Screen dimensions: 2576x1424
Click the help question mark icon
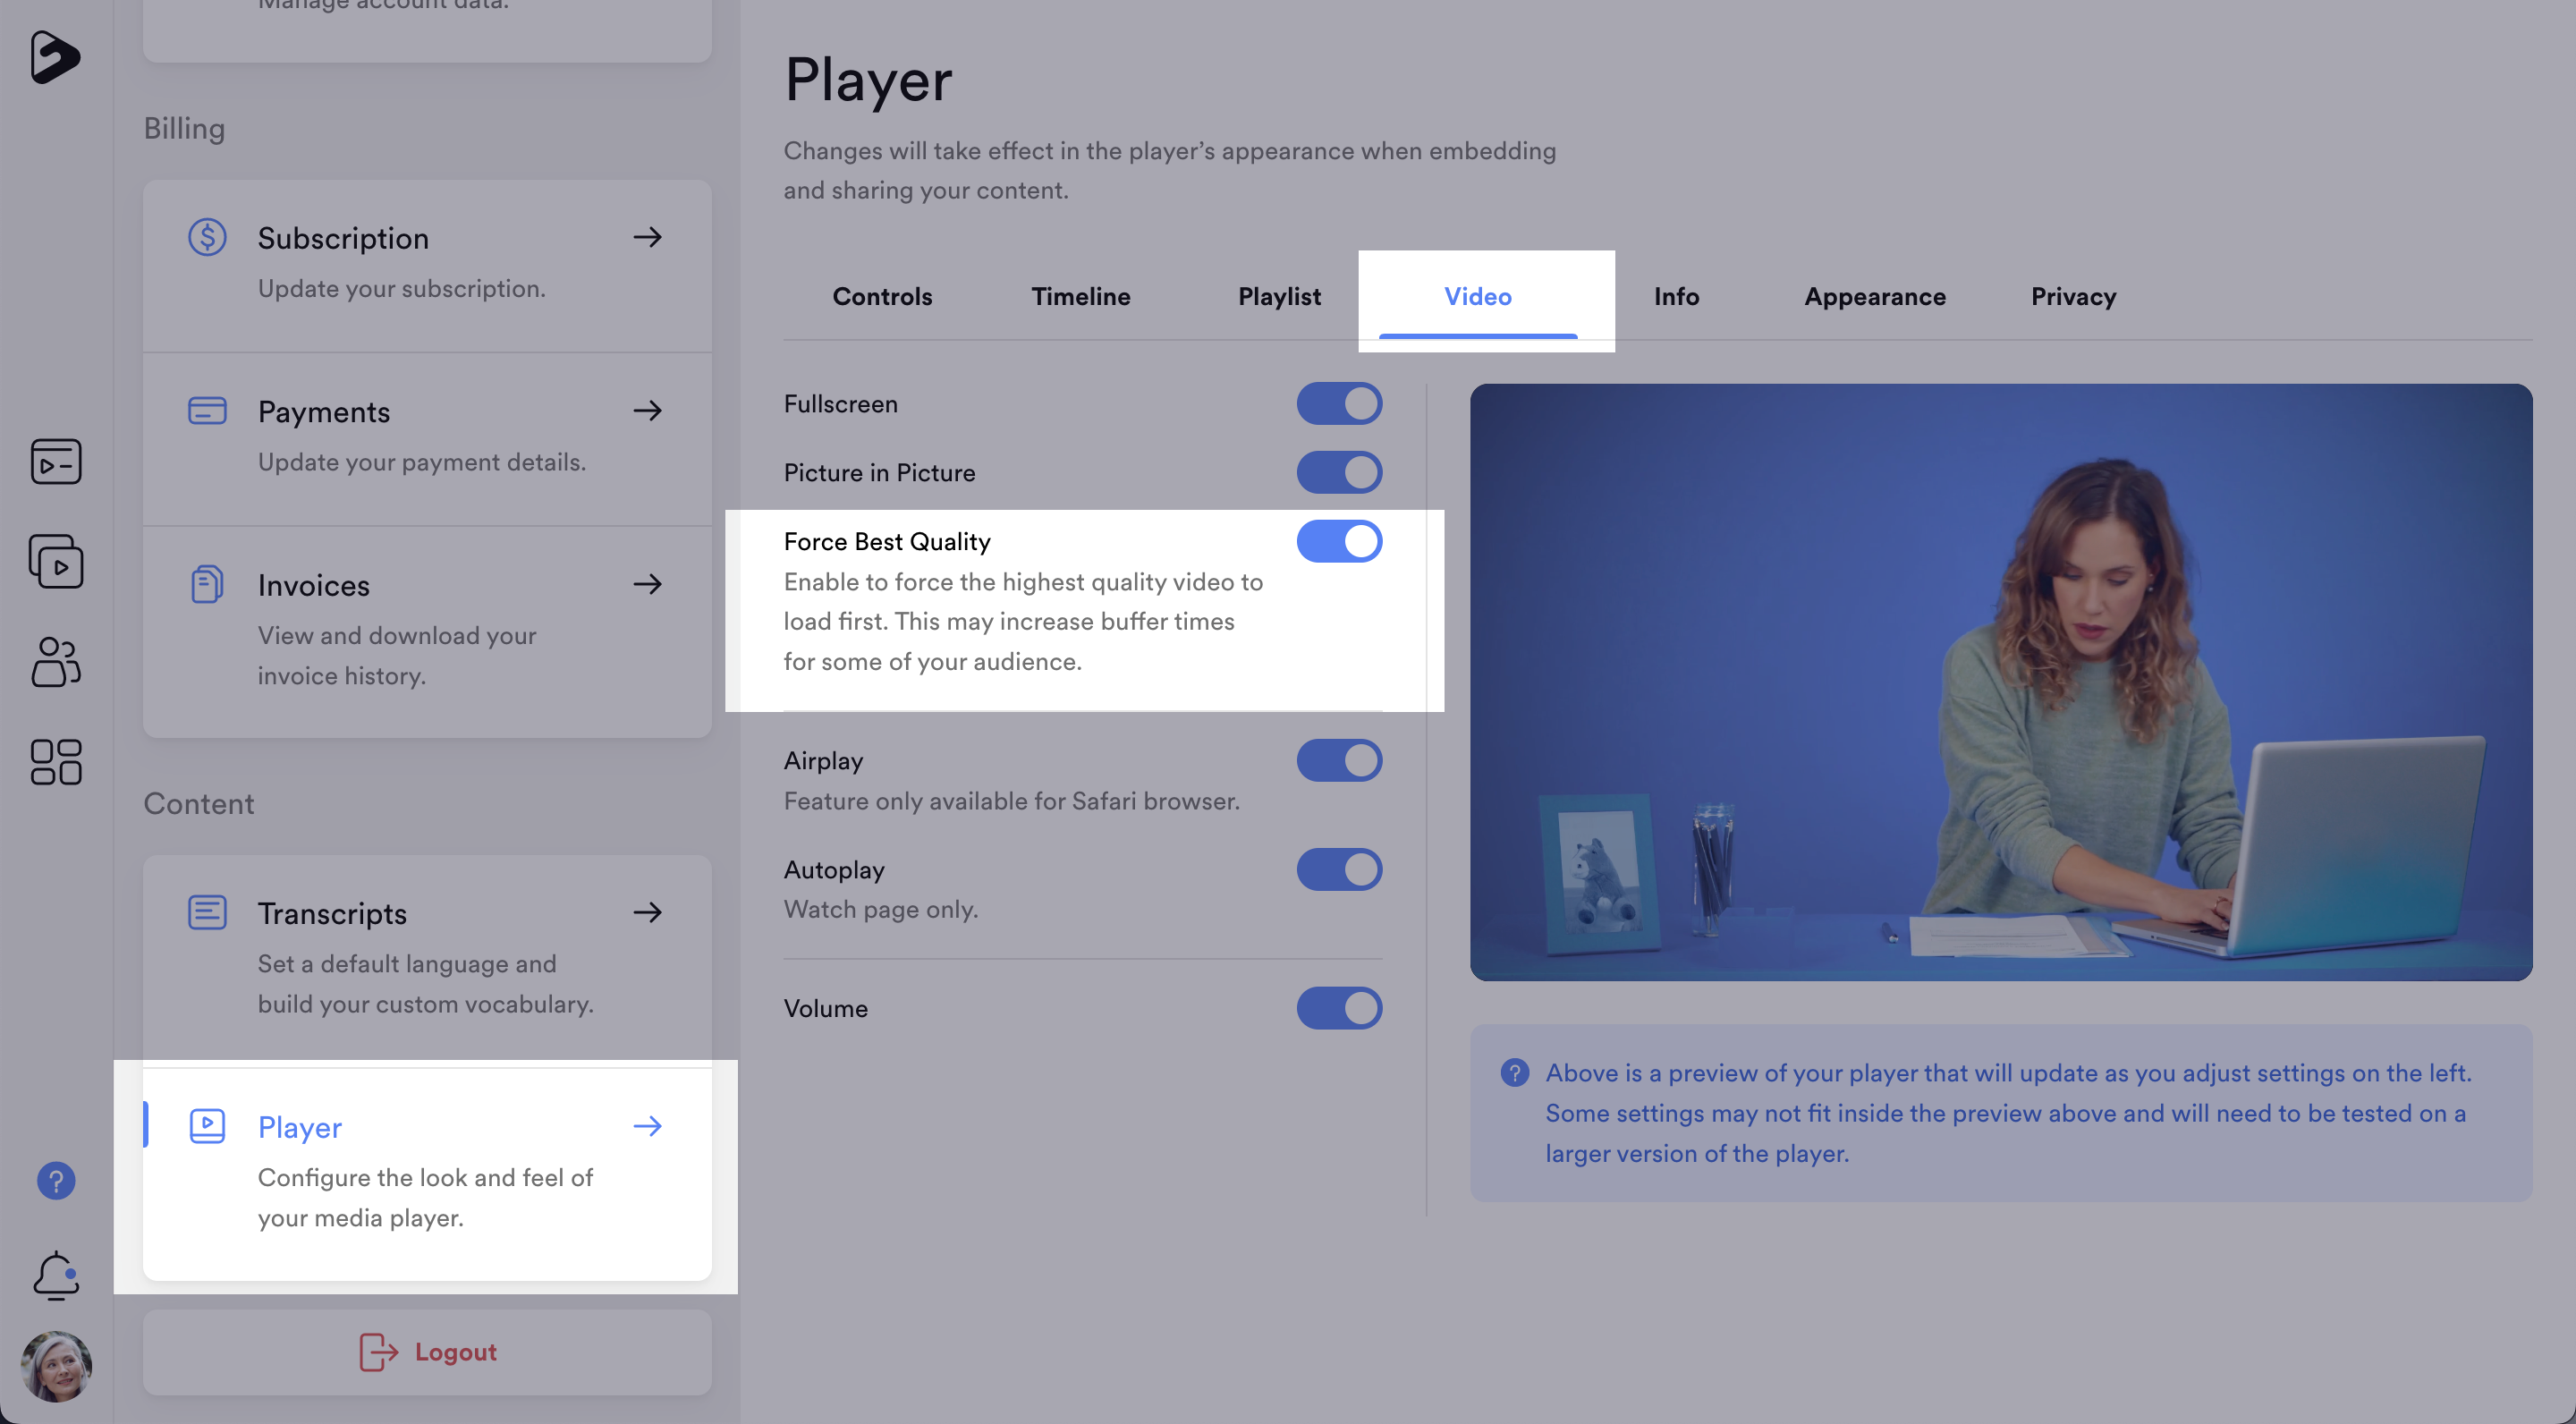click(x=56, y=1181)
